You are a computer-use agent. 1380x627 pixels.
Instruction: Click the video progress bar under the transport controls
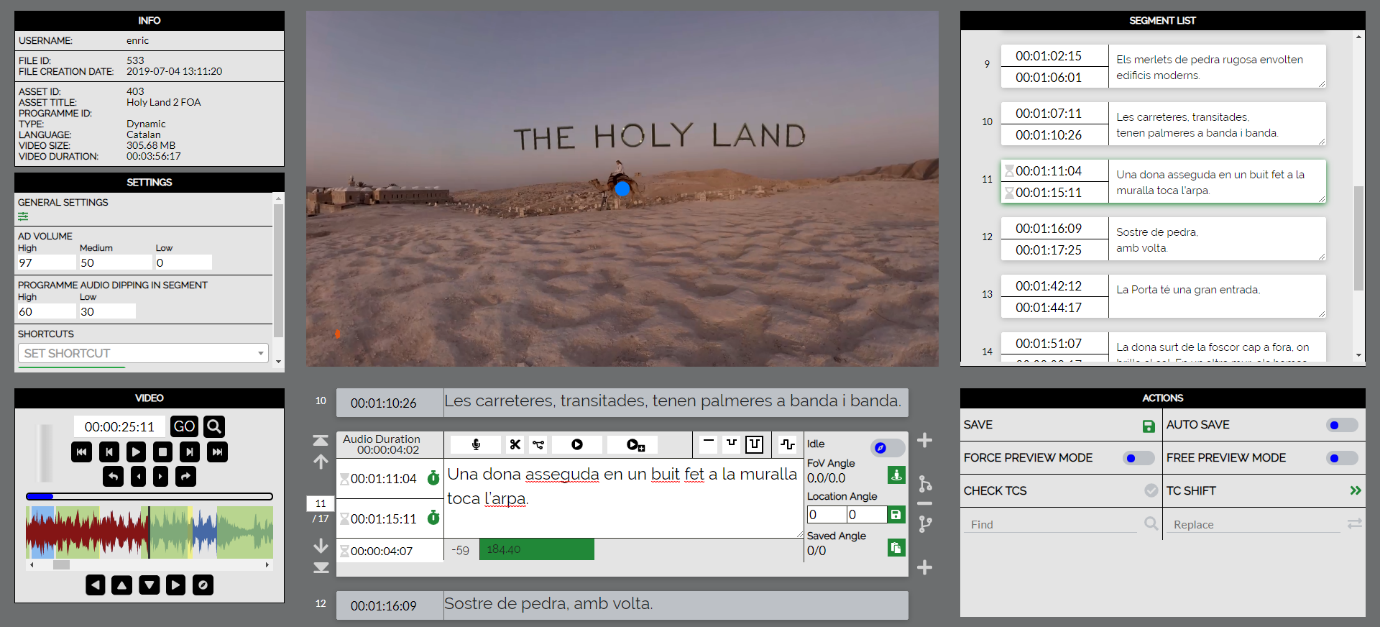(150, 496)
